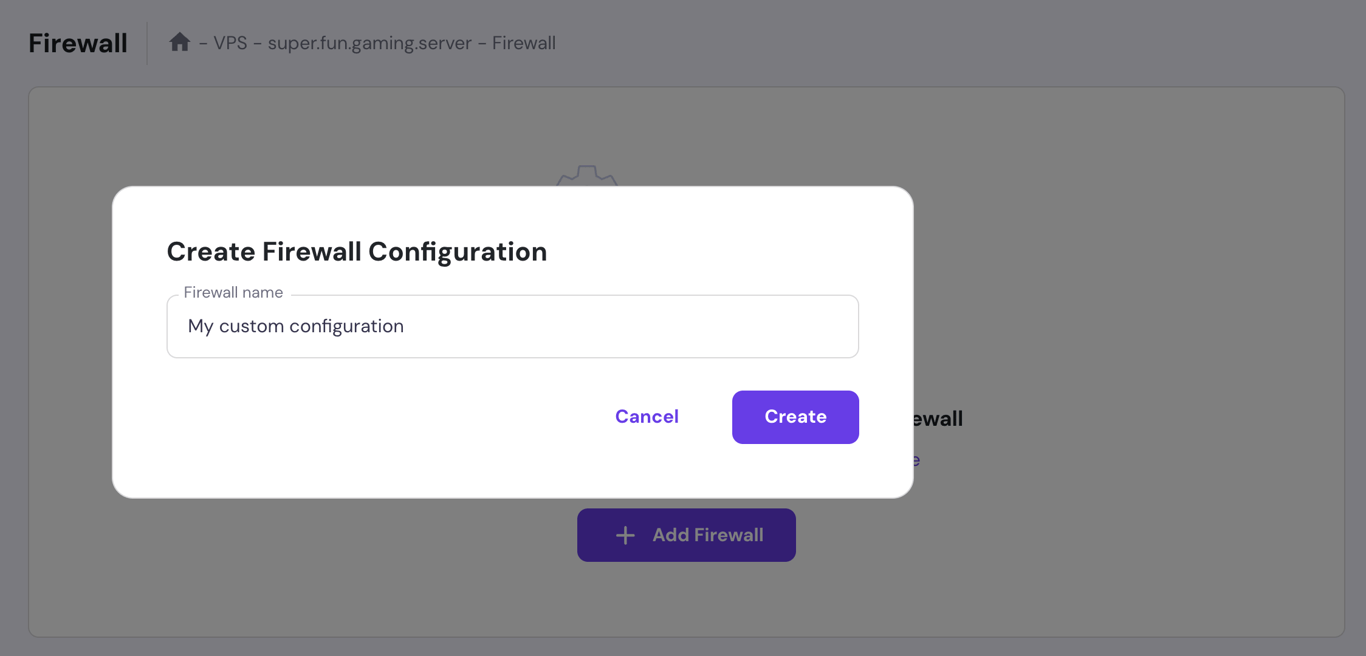Viewport: 1366px width, 656px height.
Task: Select the text My custom configuration
Action: pyautogui.click(x=296, y=326)
